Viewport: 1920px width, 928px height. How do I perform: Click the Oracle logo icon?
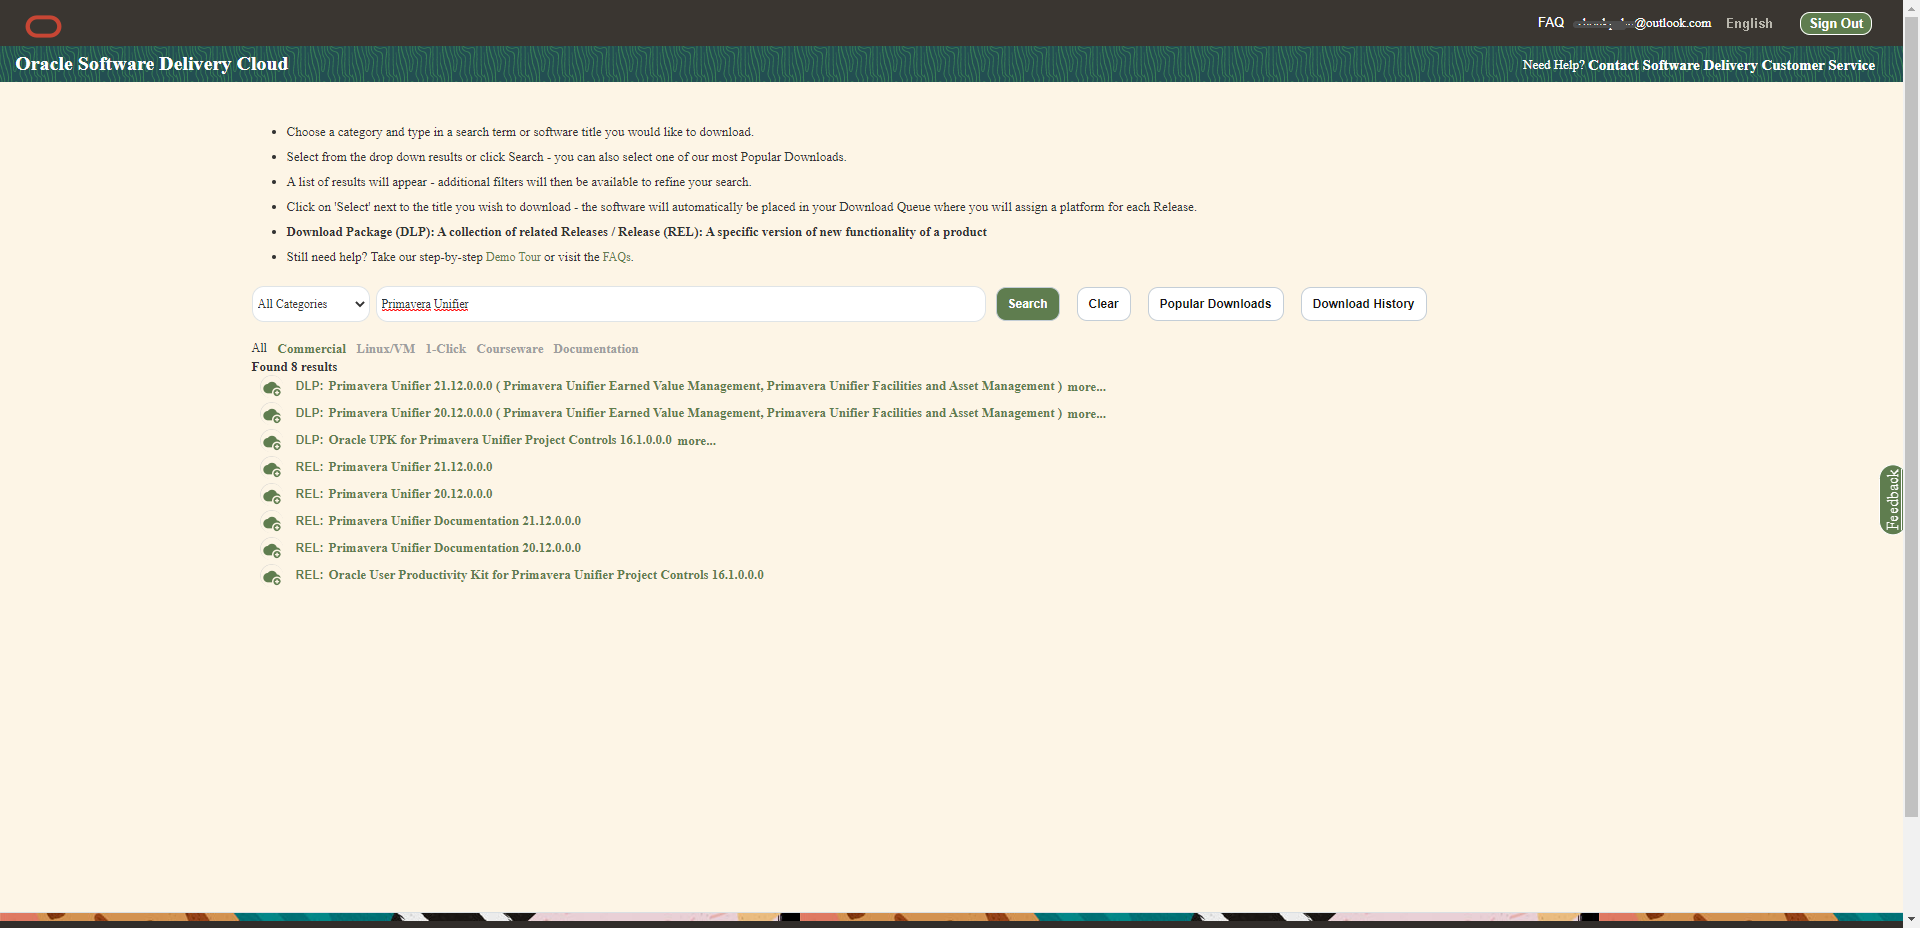[43, 26]
